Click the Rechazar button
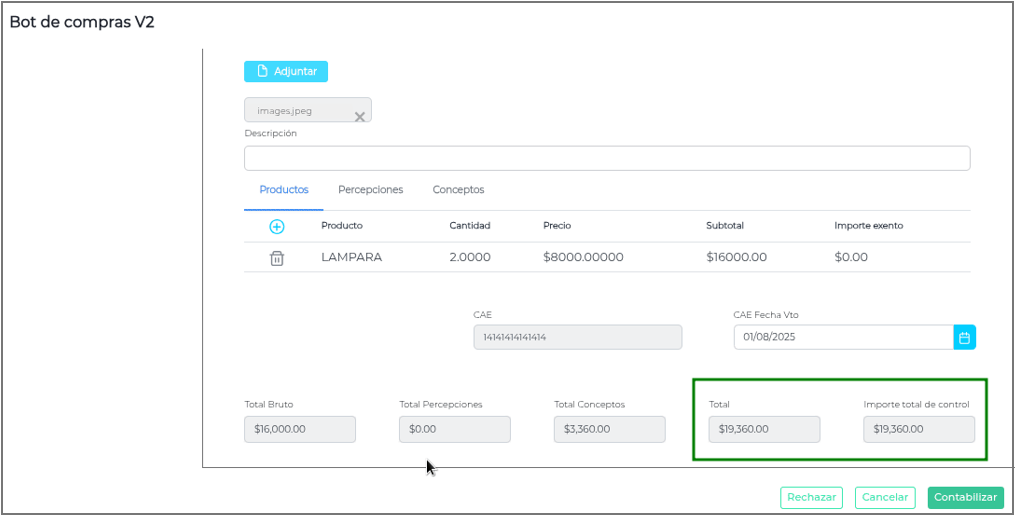The height and width of the screenshot is (516, 1015). click(812, 497)
